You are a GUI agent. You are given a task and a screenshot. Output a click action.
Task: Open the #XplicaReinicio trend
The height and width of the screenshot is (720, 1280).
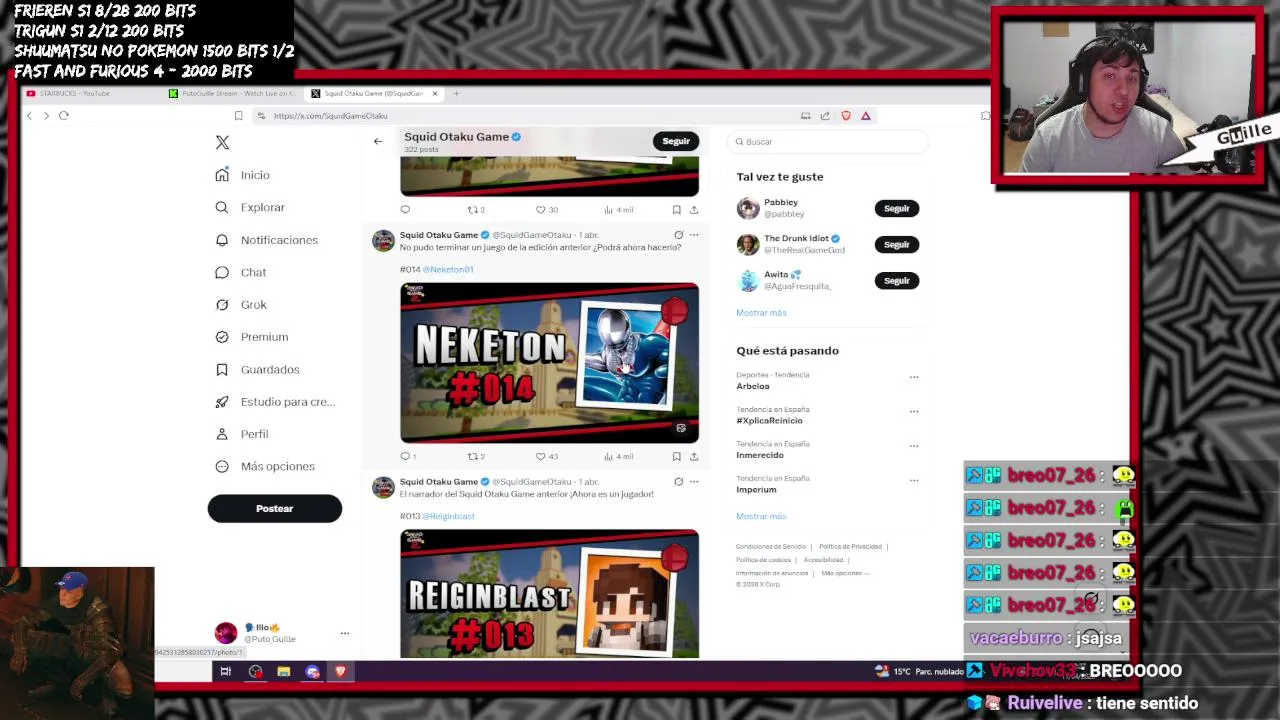point(769,420)
